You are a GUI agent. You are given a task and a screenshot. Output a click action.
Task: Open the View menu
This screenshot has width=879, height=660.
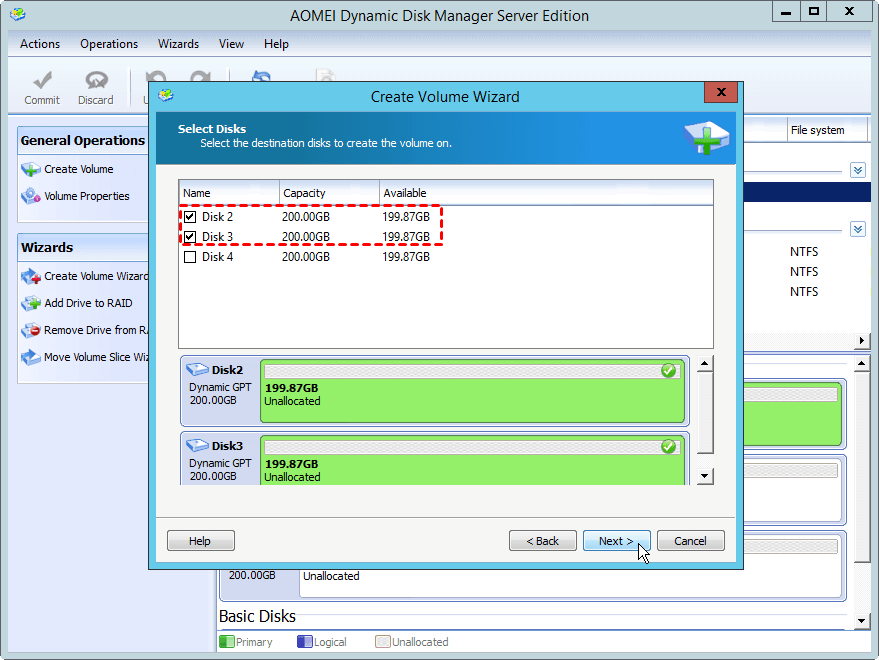[232, 44]
